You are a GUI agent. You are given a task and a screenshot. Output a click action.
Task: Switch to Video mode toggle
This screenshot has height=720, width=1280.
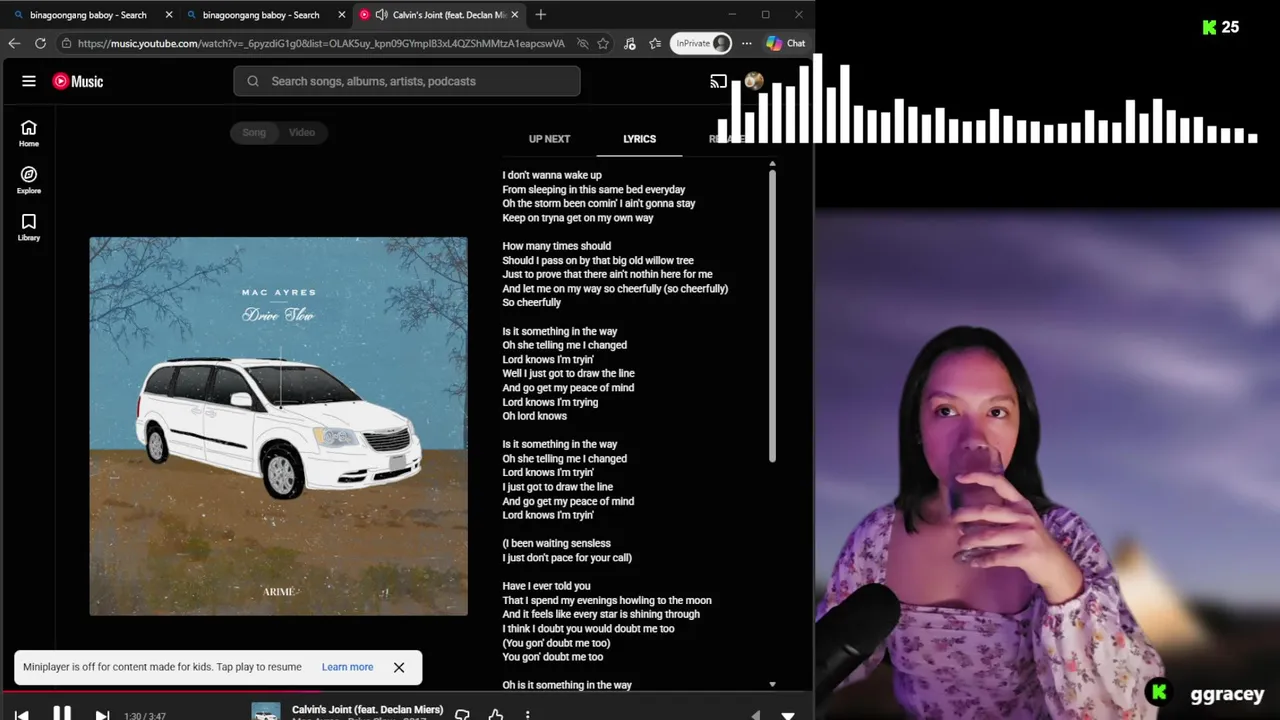[302, 132]
